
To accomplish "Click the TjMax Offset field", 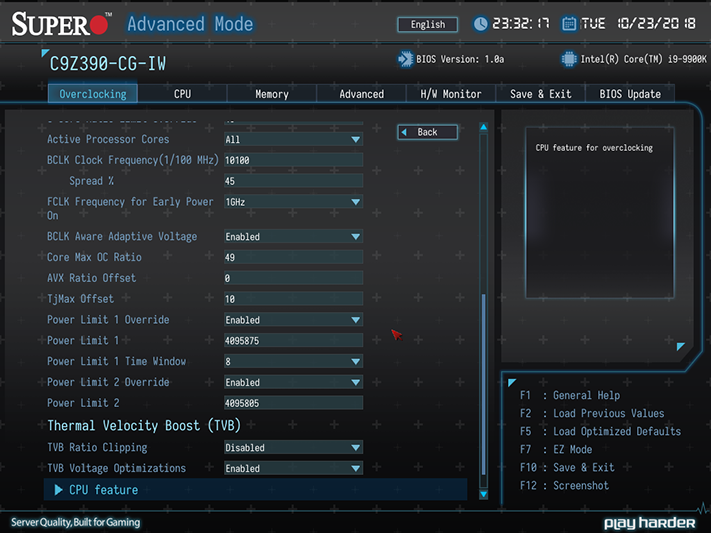I will (293, 299).
